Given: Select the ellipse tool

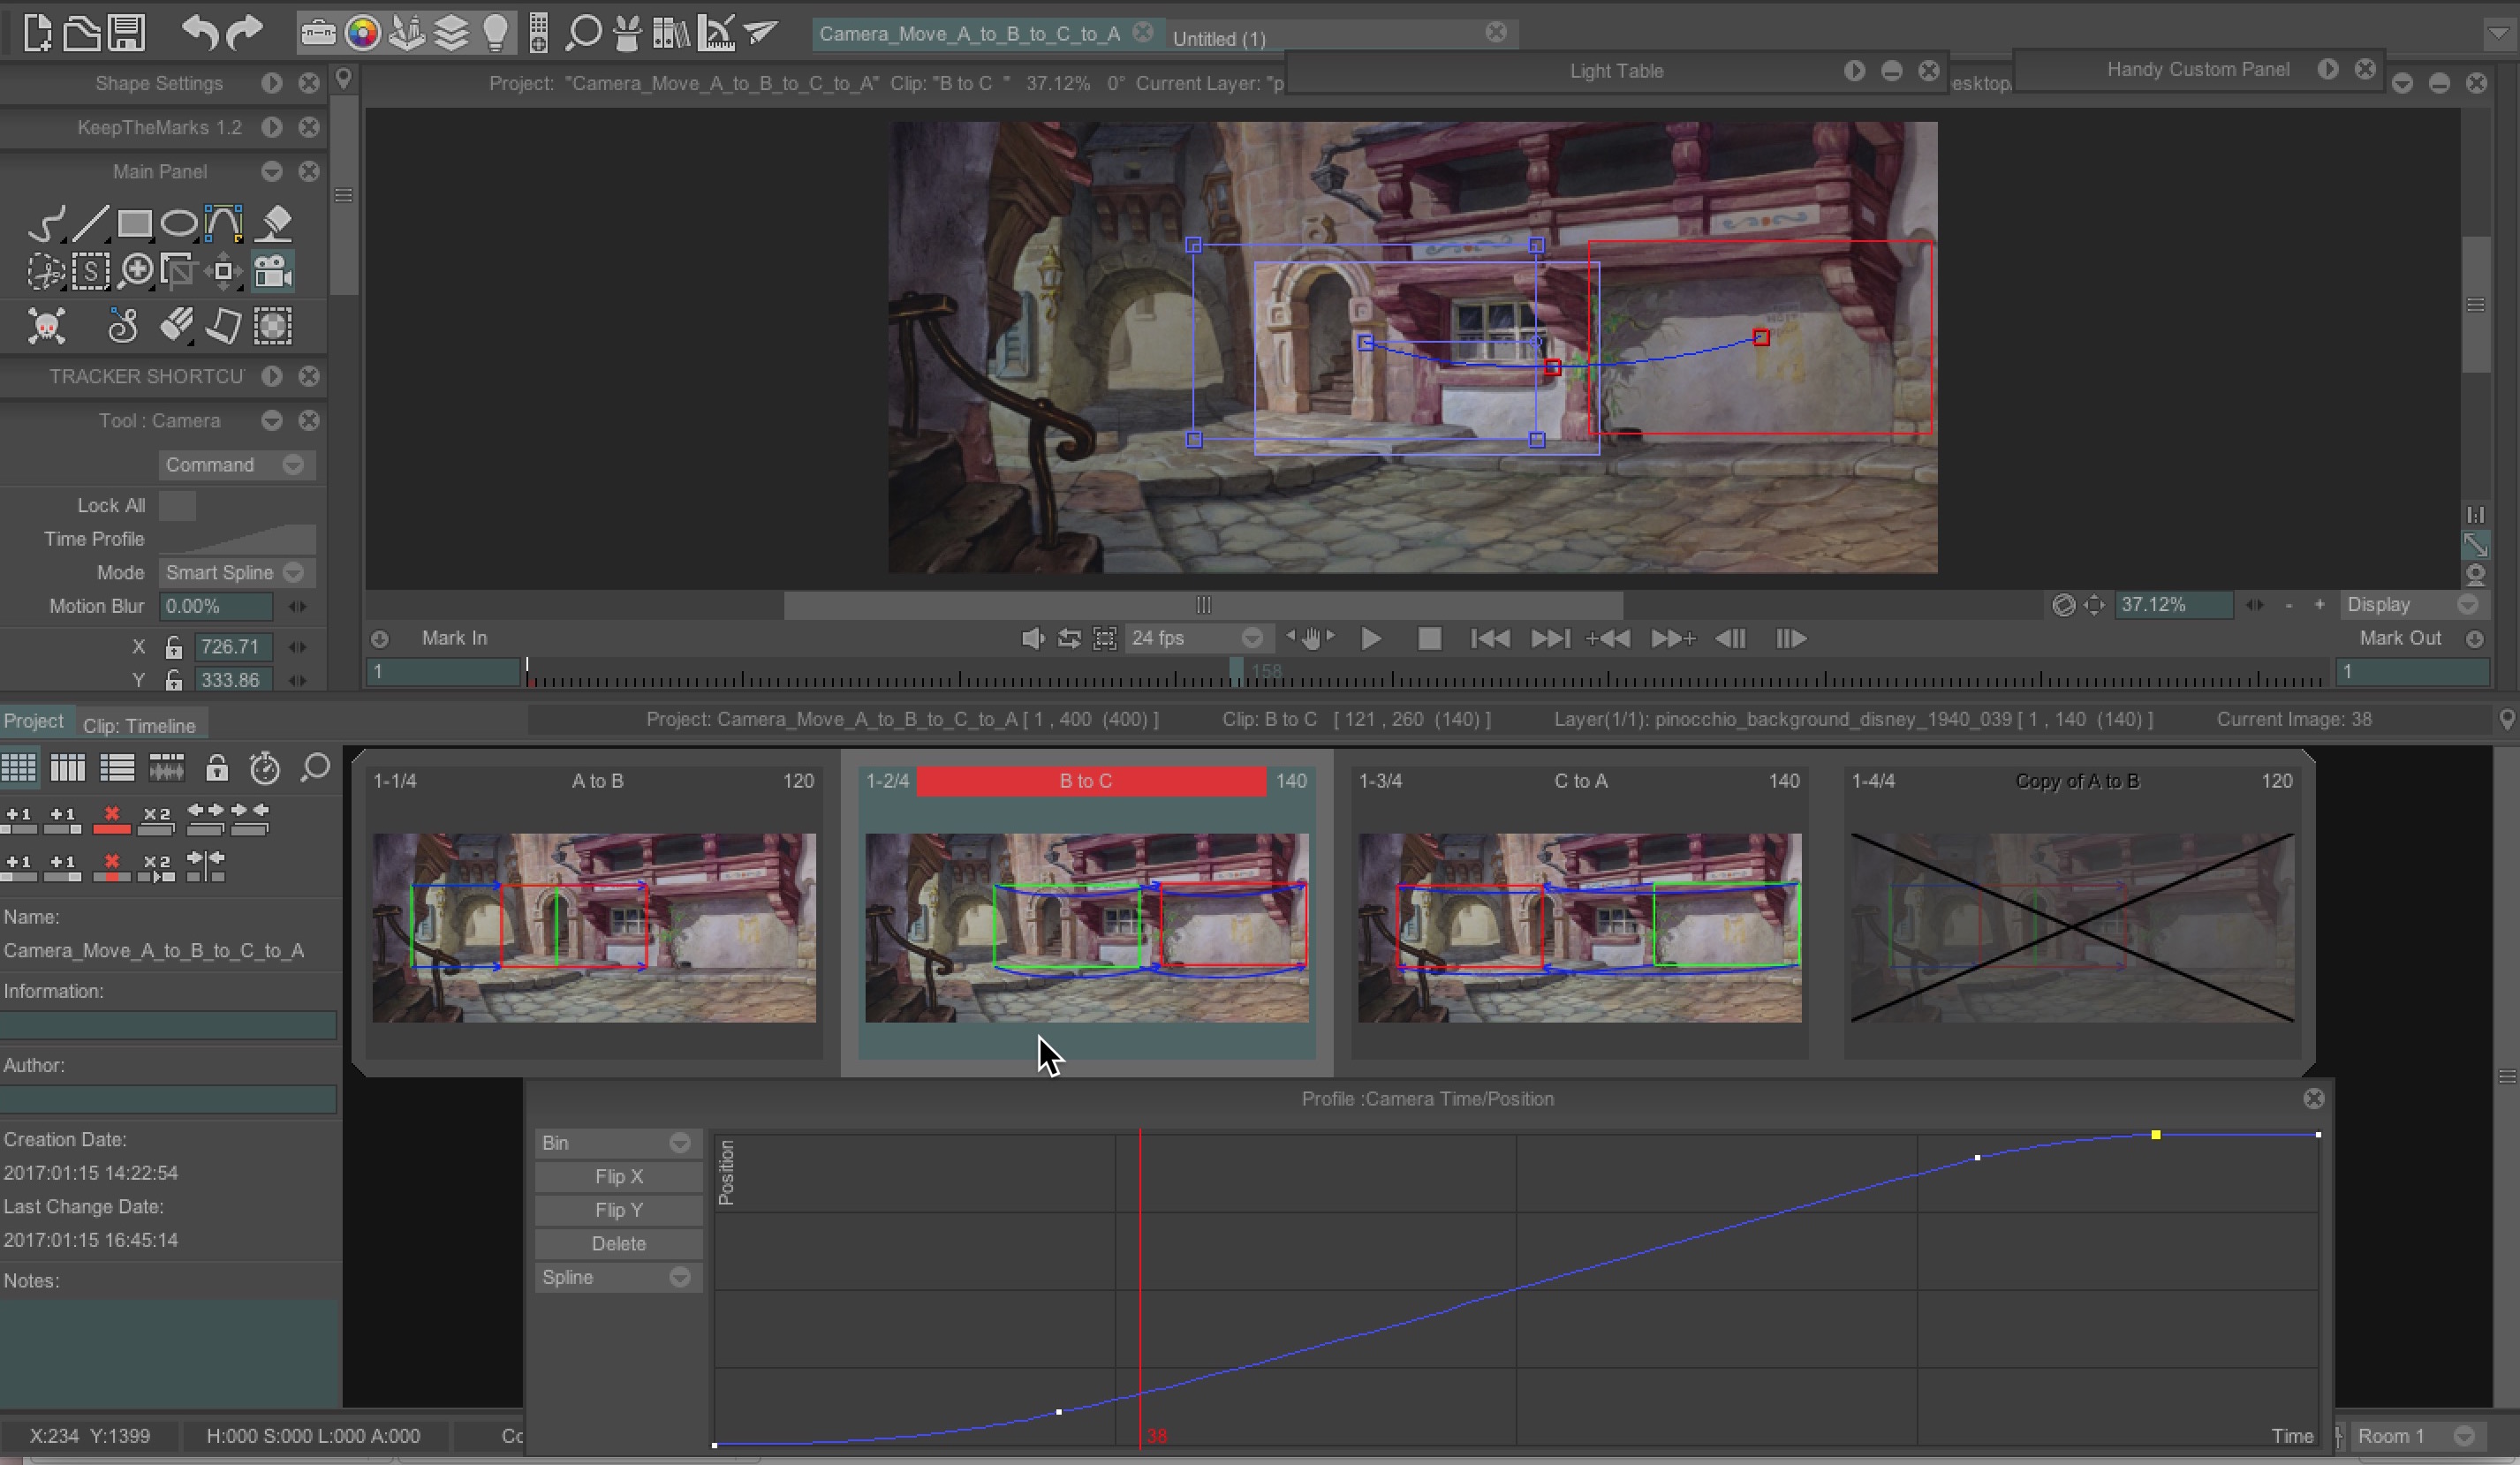Looking at the screenshot, I should point(179,223).
